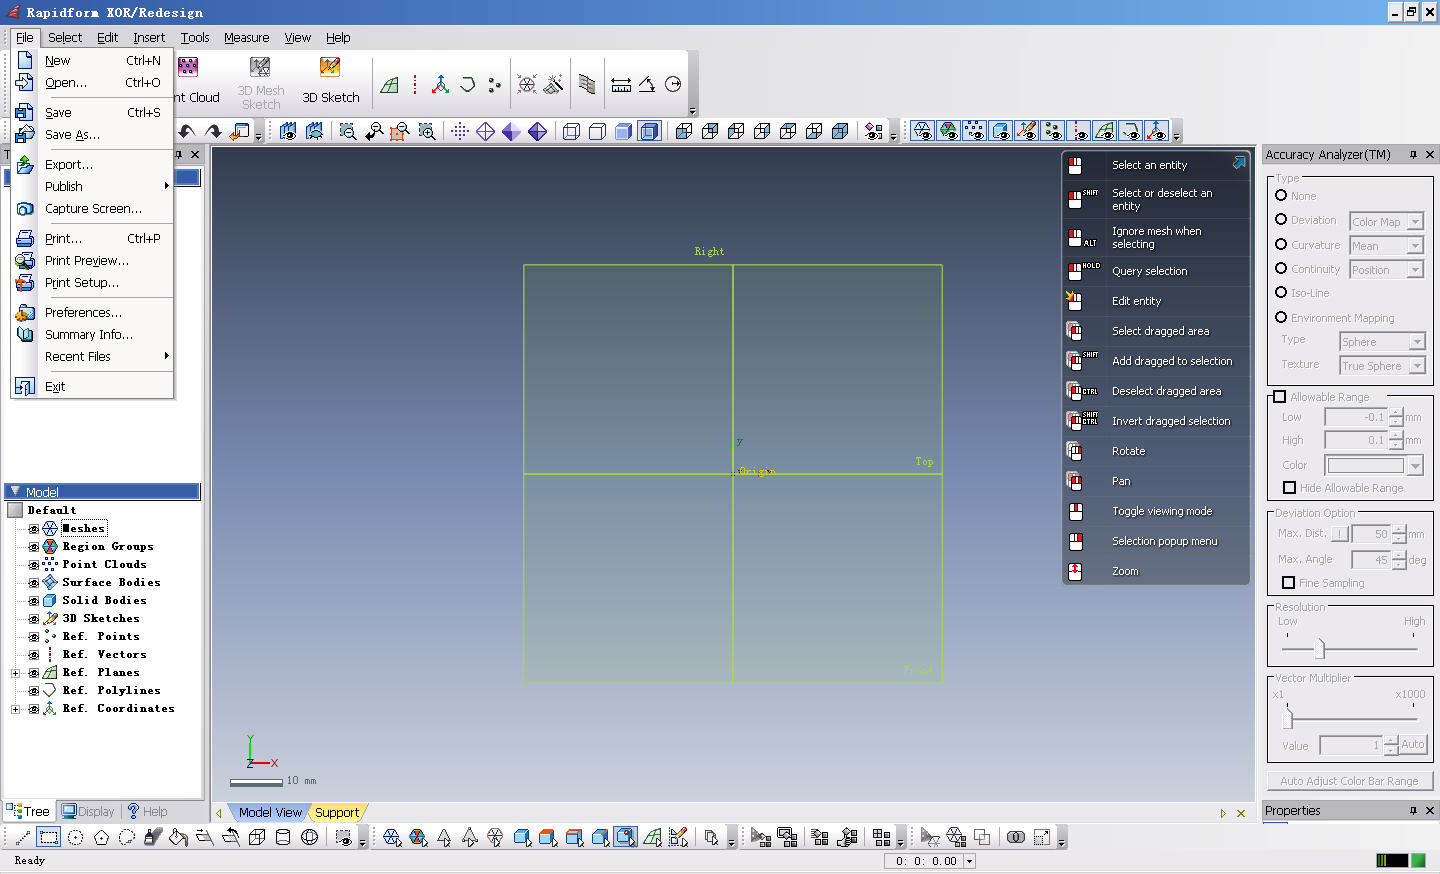
Task: Open the Select menu
Action: pos(65,38)
